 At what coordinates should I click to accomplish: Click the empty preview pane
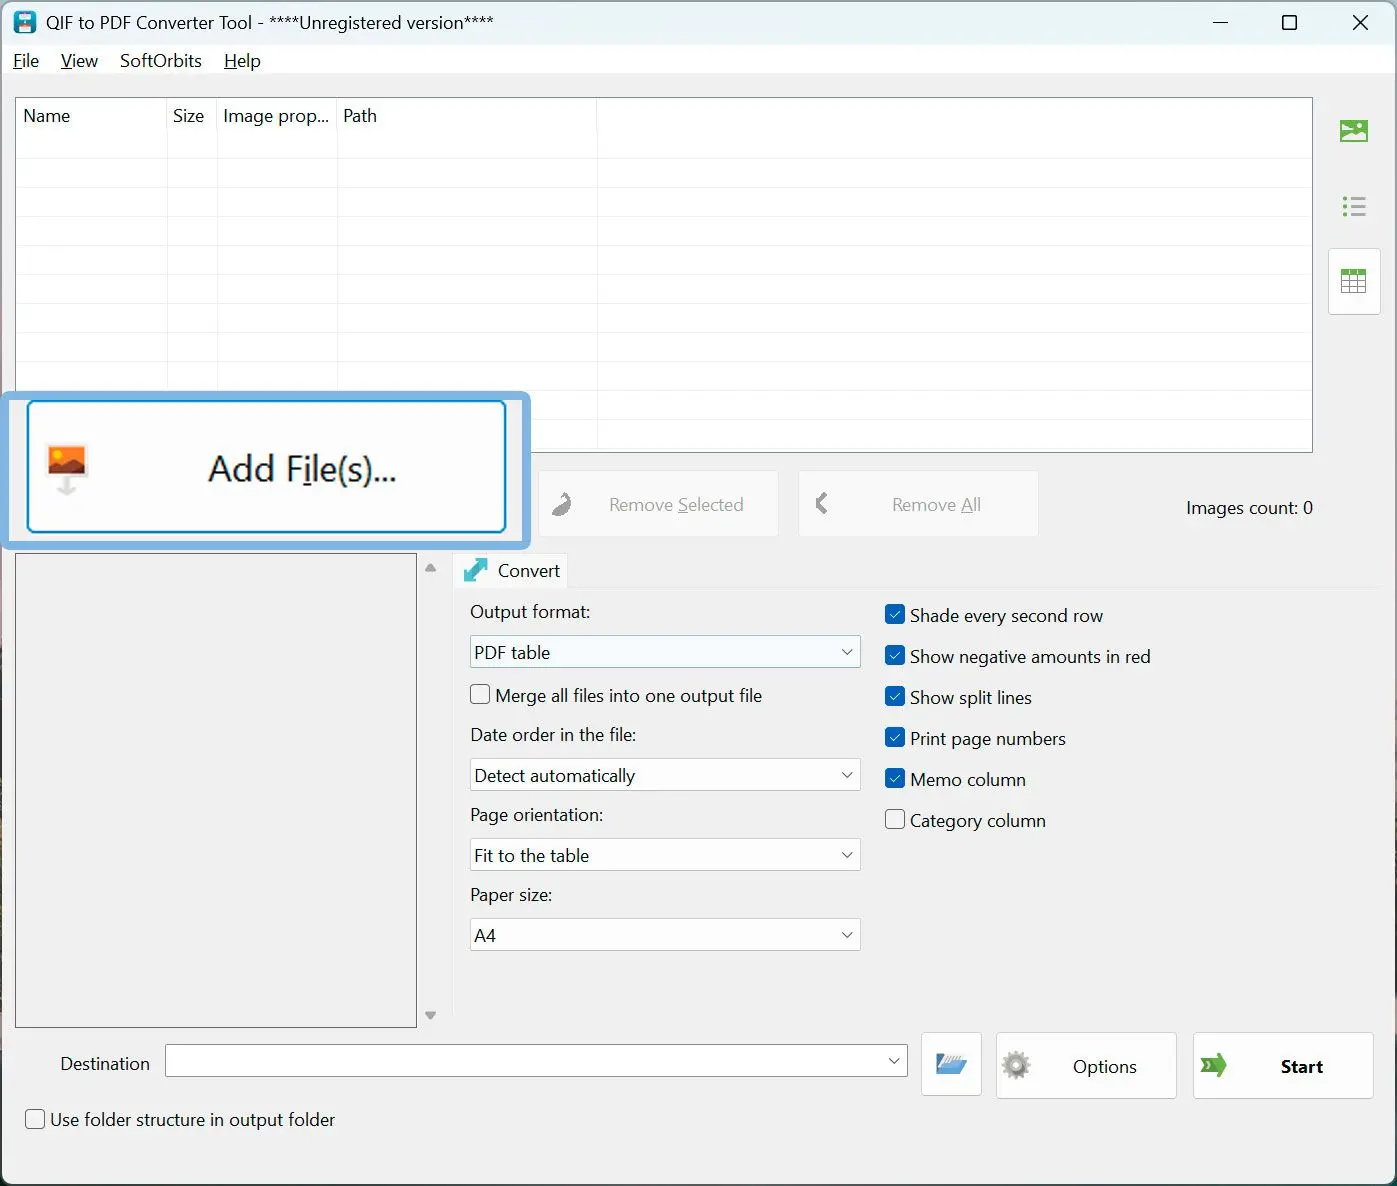[216, 790]
